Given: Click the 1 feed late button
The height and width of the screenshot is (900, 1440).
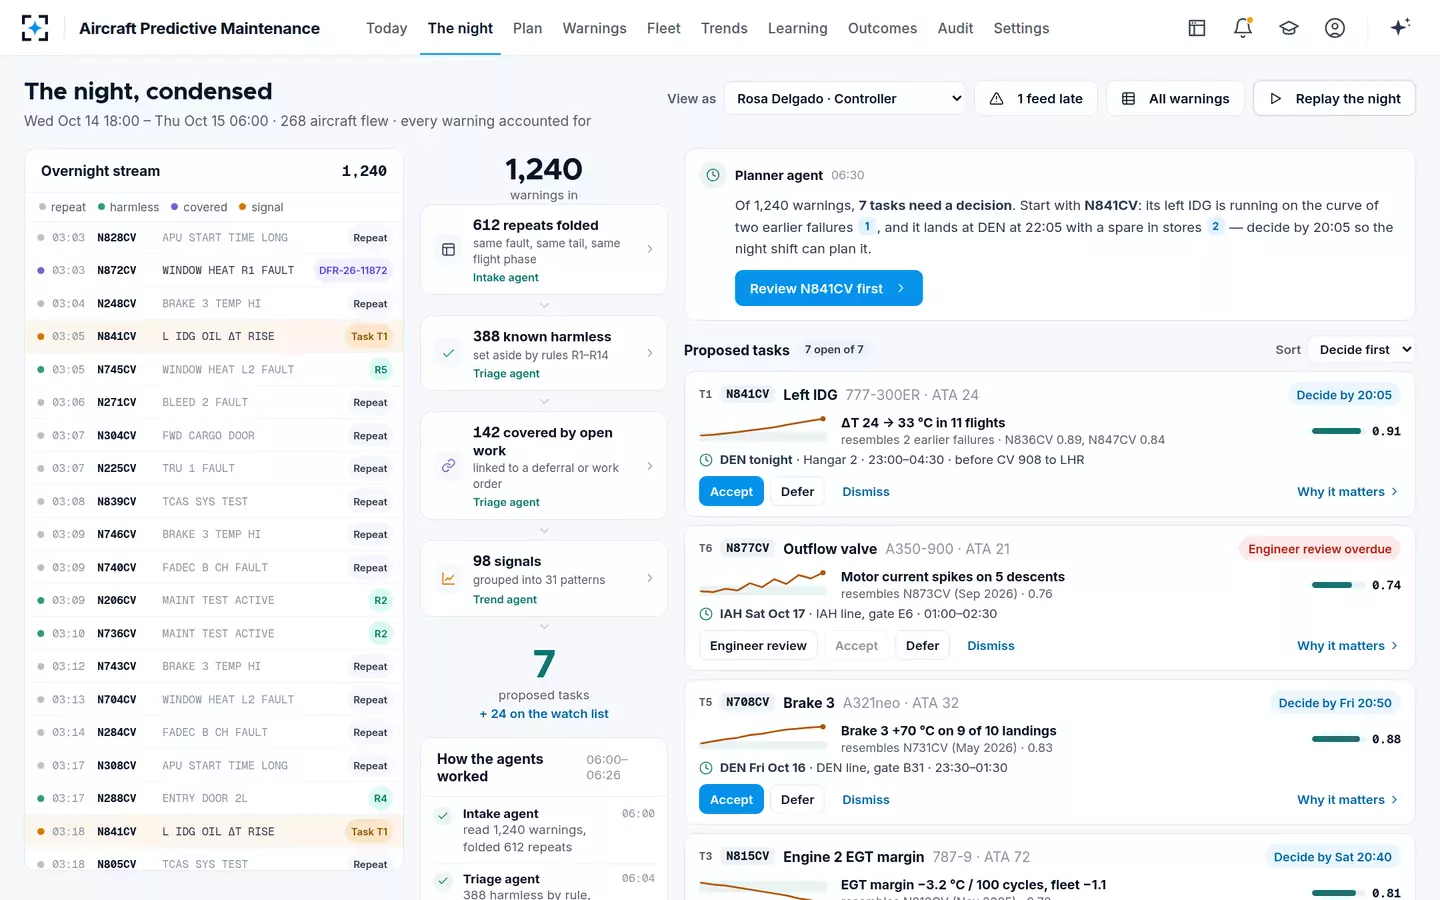Looking at the screenshot, I should pos(1036,98).
